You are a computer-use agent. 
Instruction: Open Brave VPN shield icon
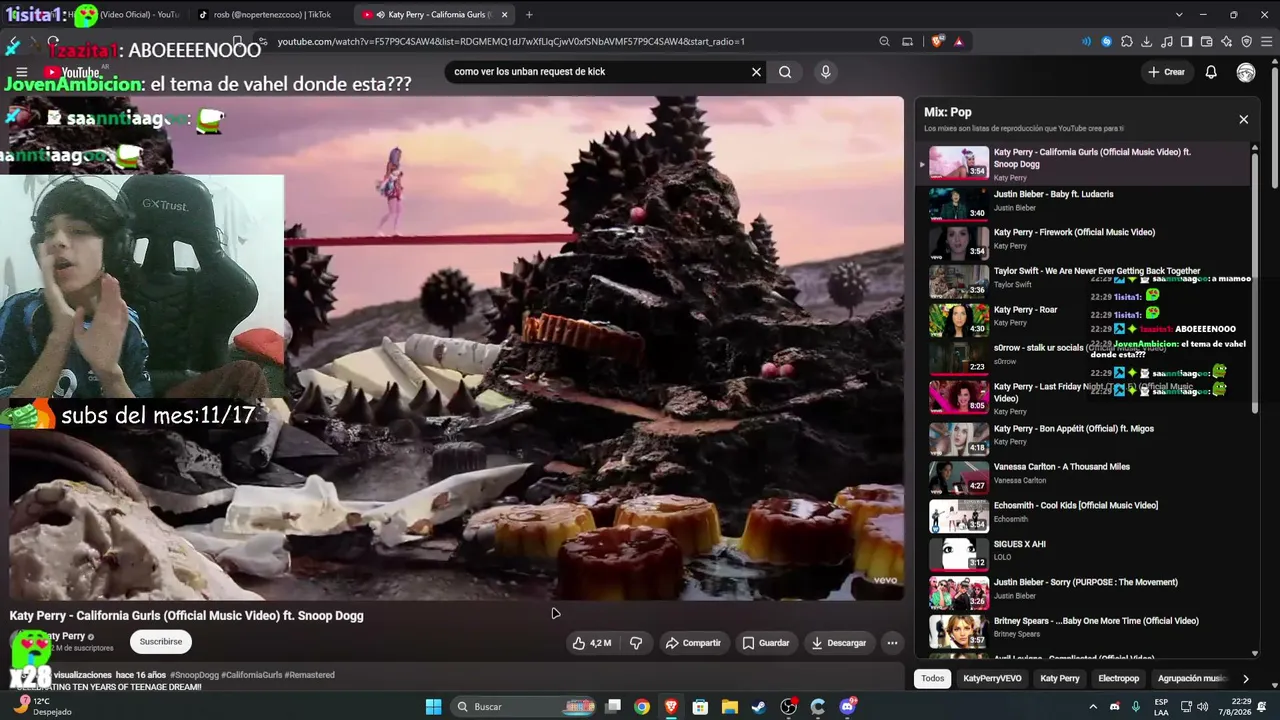click(x=1247, y=42)
